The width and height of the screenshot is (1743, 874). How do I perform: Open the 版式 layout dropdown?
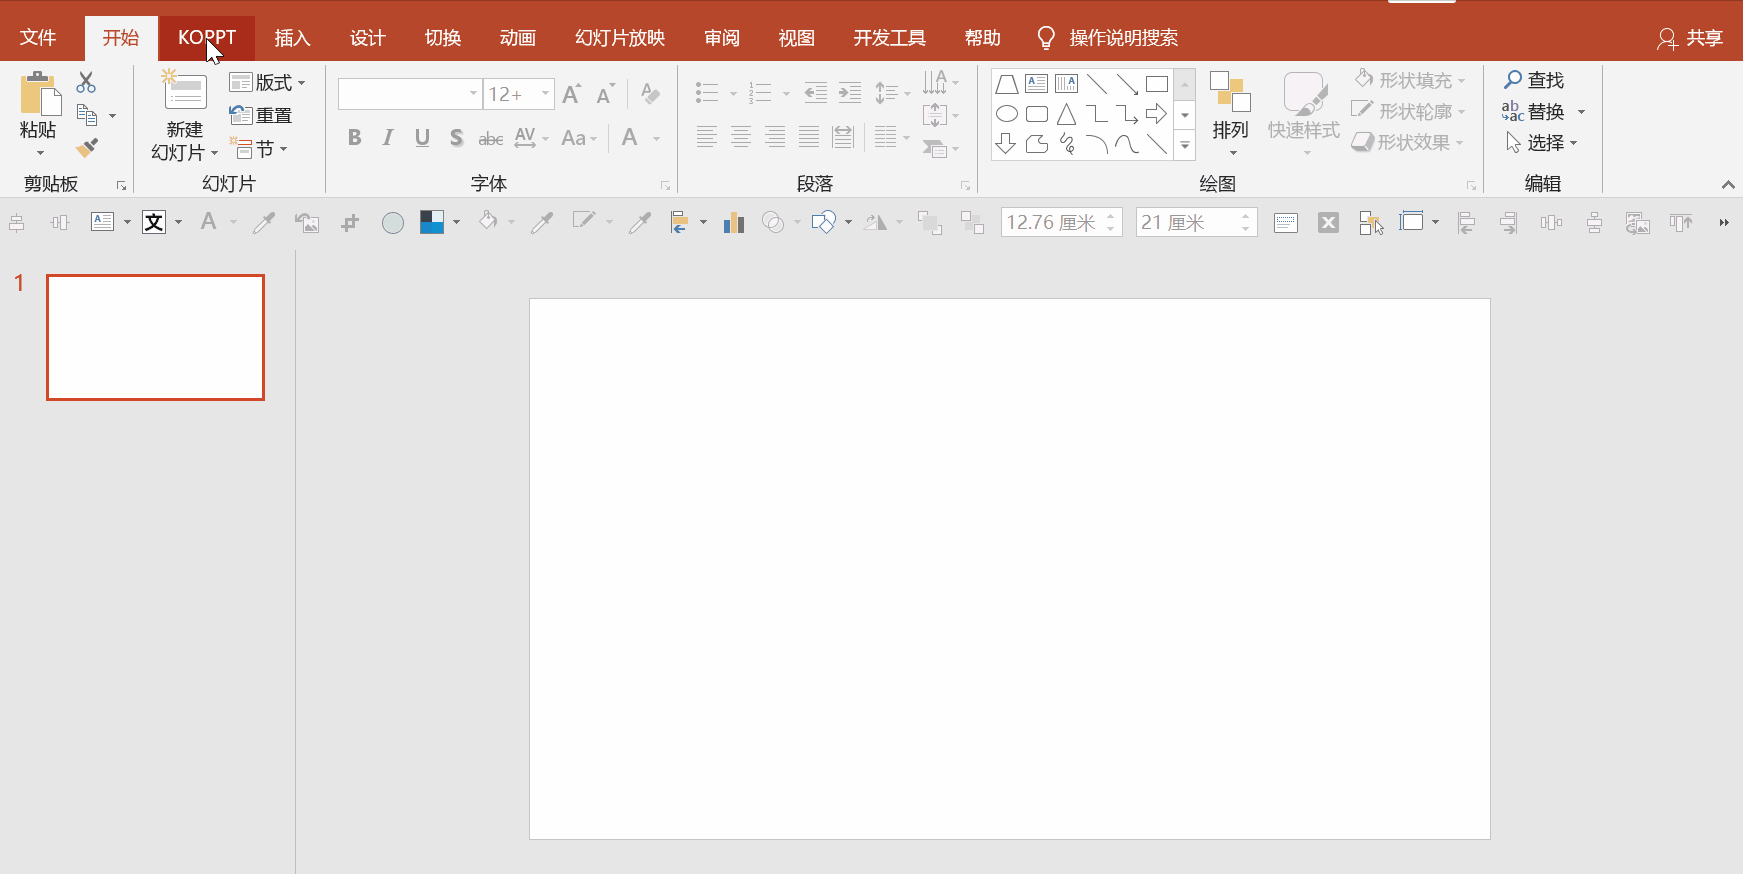(267, 82)
